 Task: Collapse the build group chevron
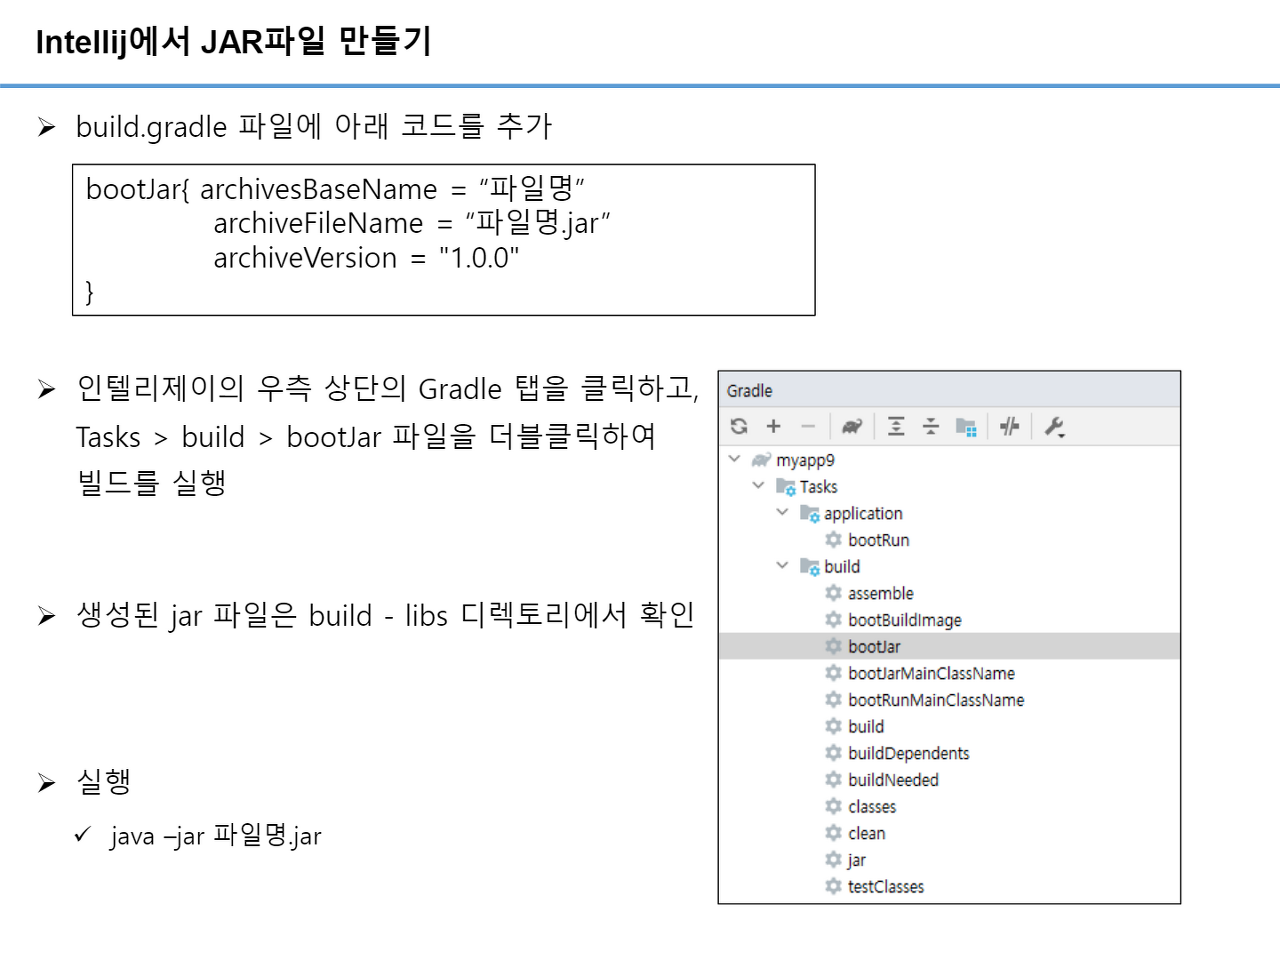[782, 565]
